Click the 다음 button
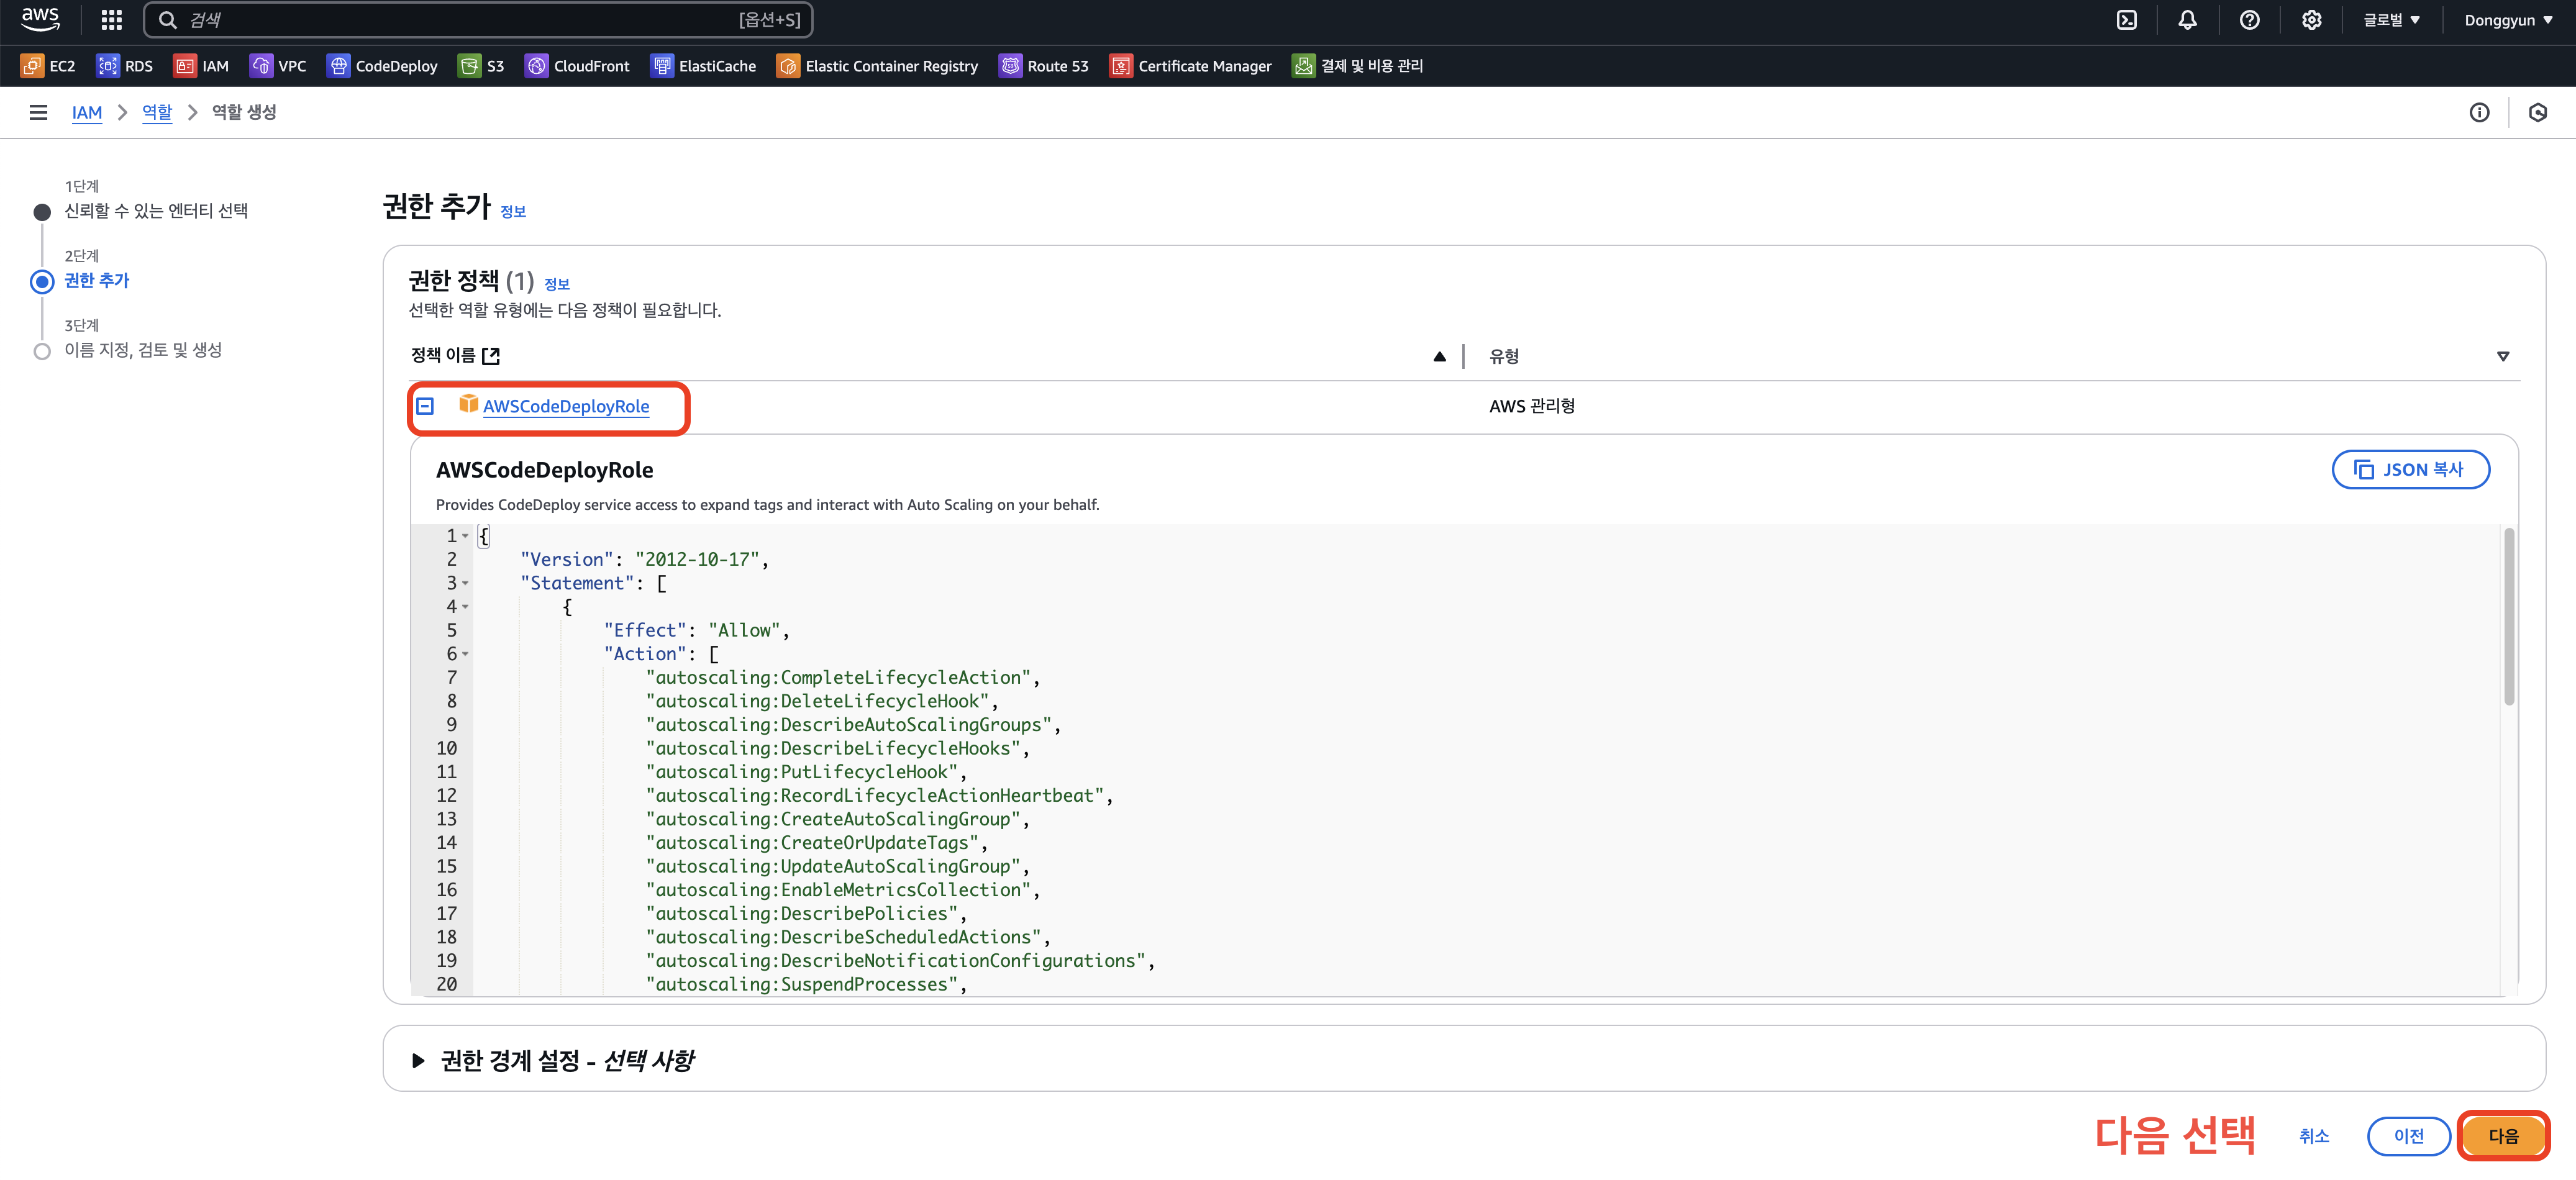Screen dimensions: 2576x1180 tap(2502, 1136)
